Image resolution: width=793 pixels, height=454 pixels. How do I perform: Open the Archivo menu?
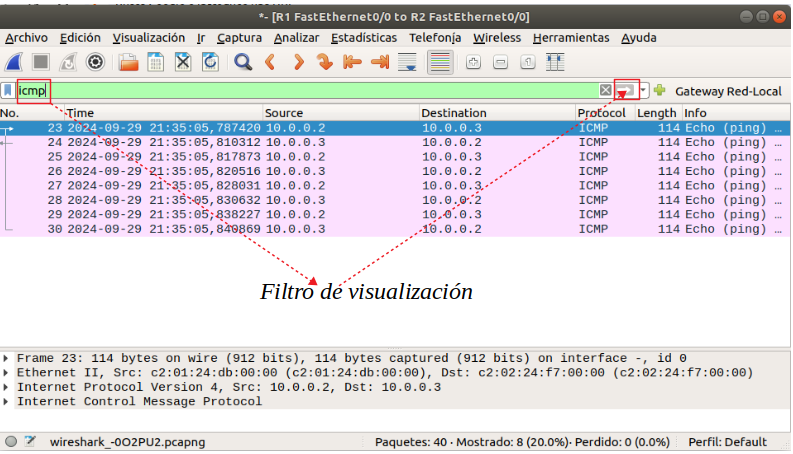(26, 38)
